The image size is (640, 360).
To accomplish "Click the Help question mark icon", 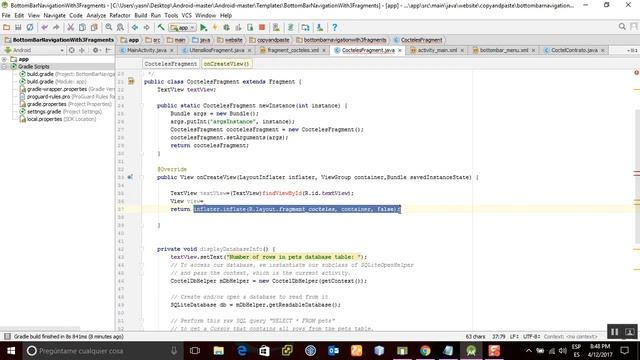I will point(334,27).
